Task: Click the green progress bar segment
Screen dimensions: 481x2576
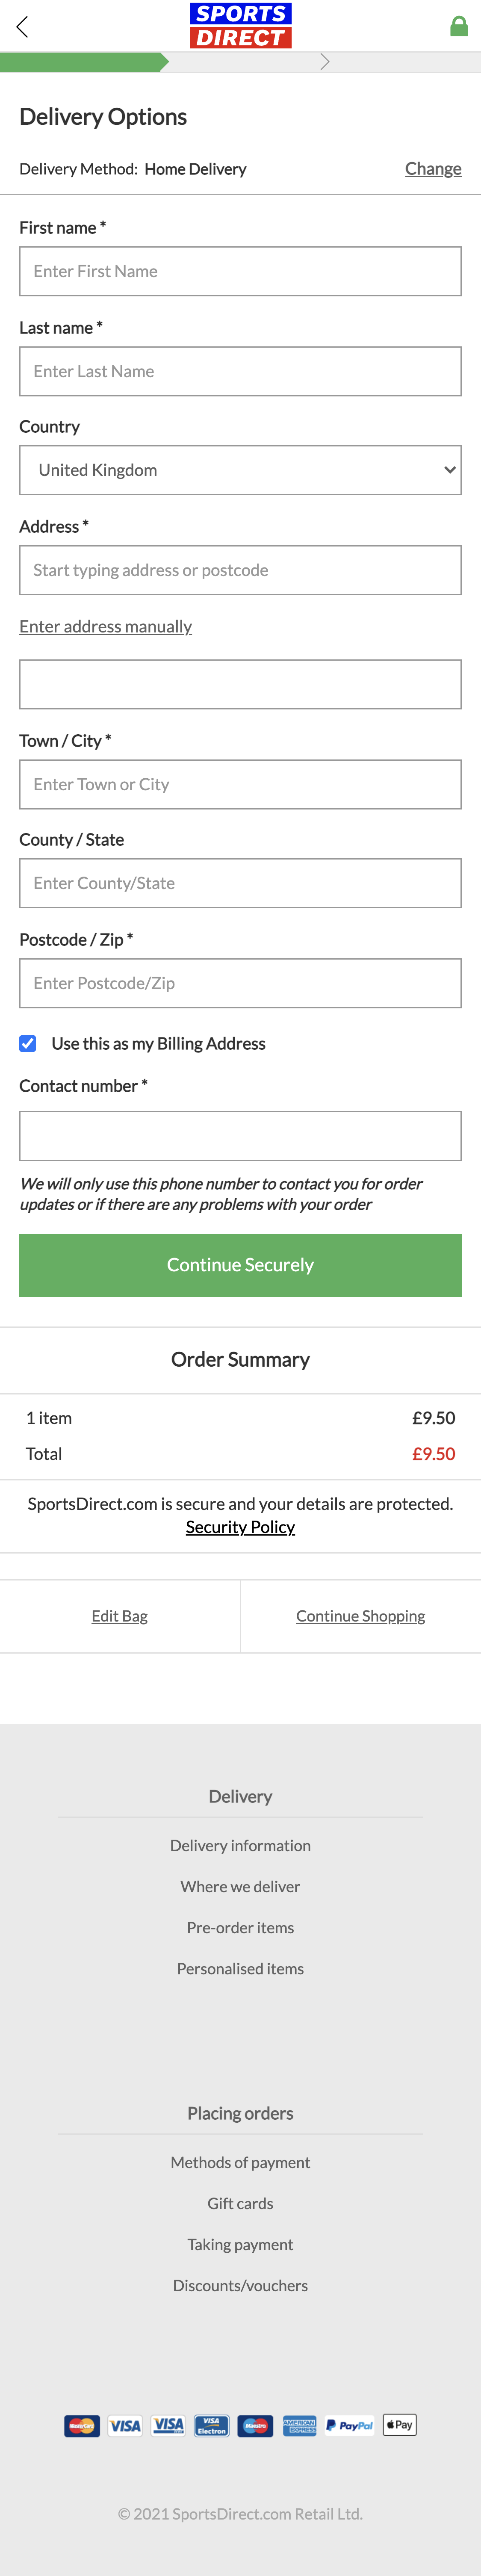Action: [80, 61]
